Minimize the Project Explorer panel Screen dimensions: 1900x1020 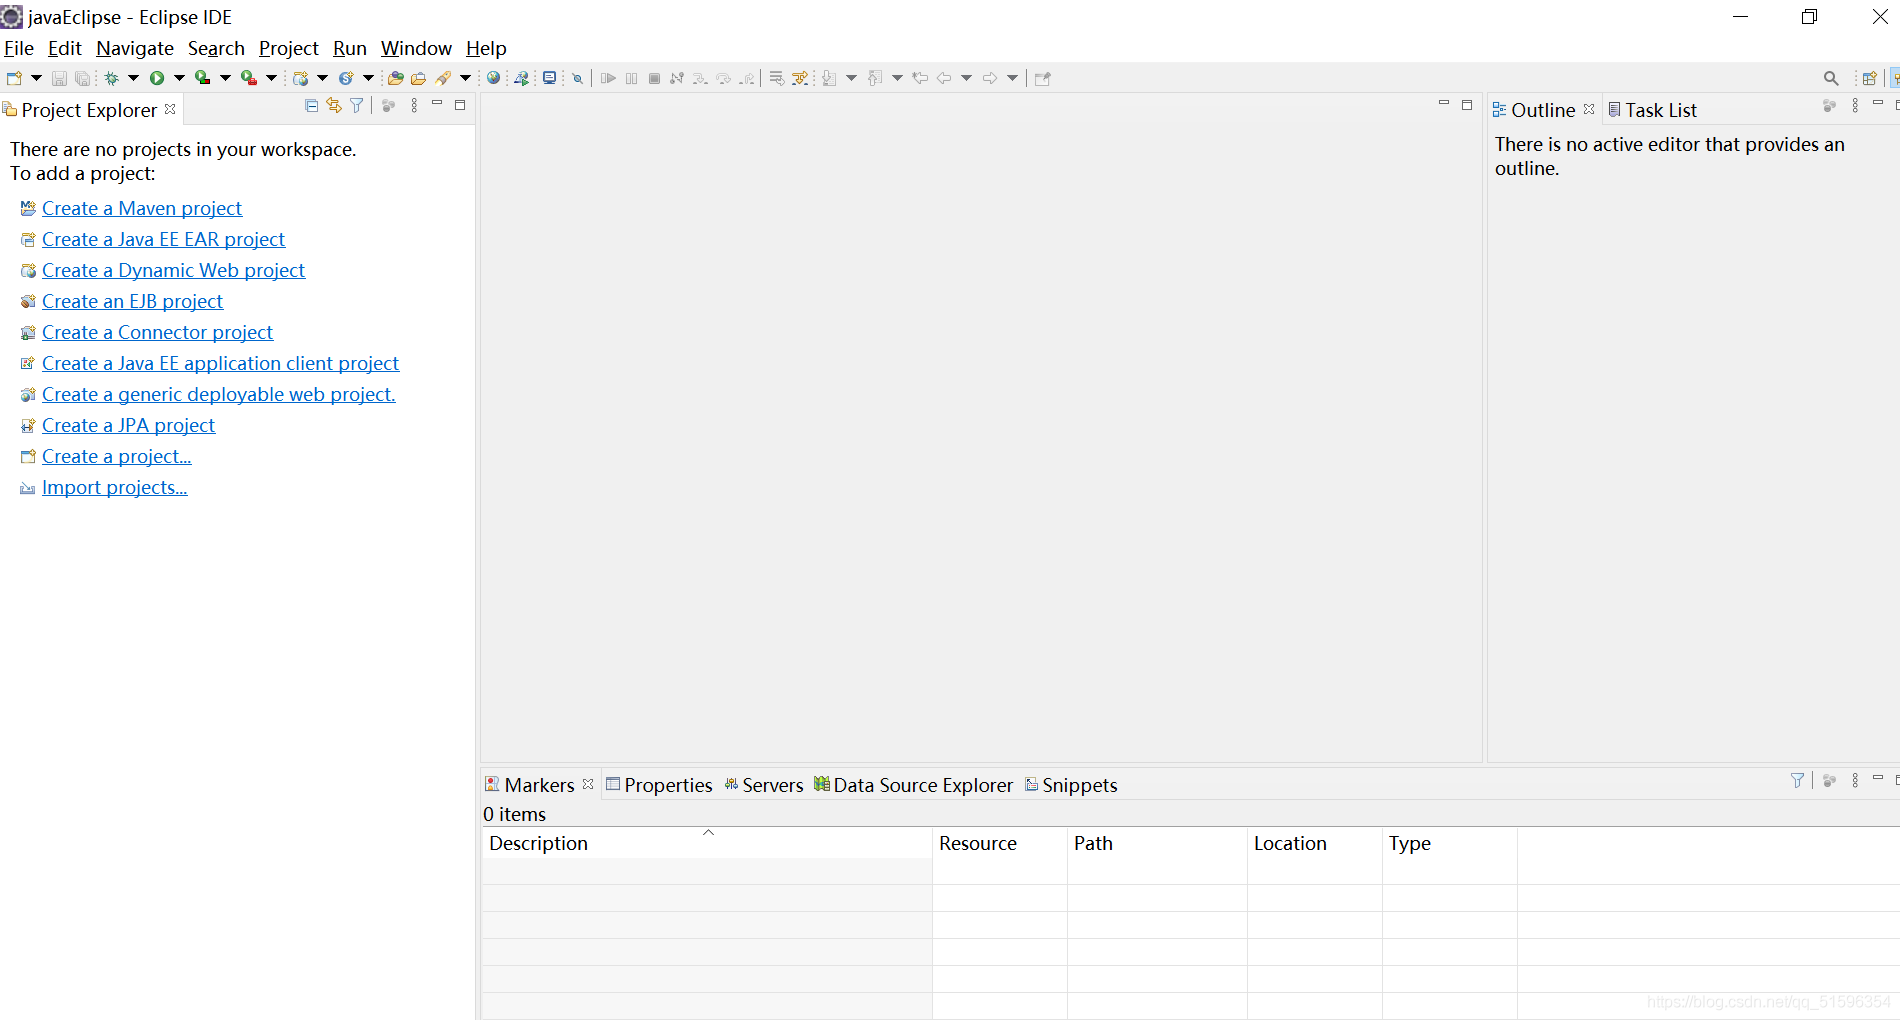[437, 104]
